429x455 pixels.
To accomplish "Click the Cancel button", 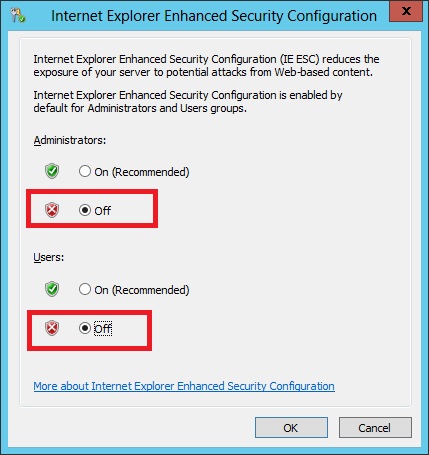I will tap(375, 428).
